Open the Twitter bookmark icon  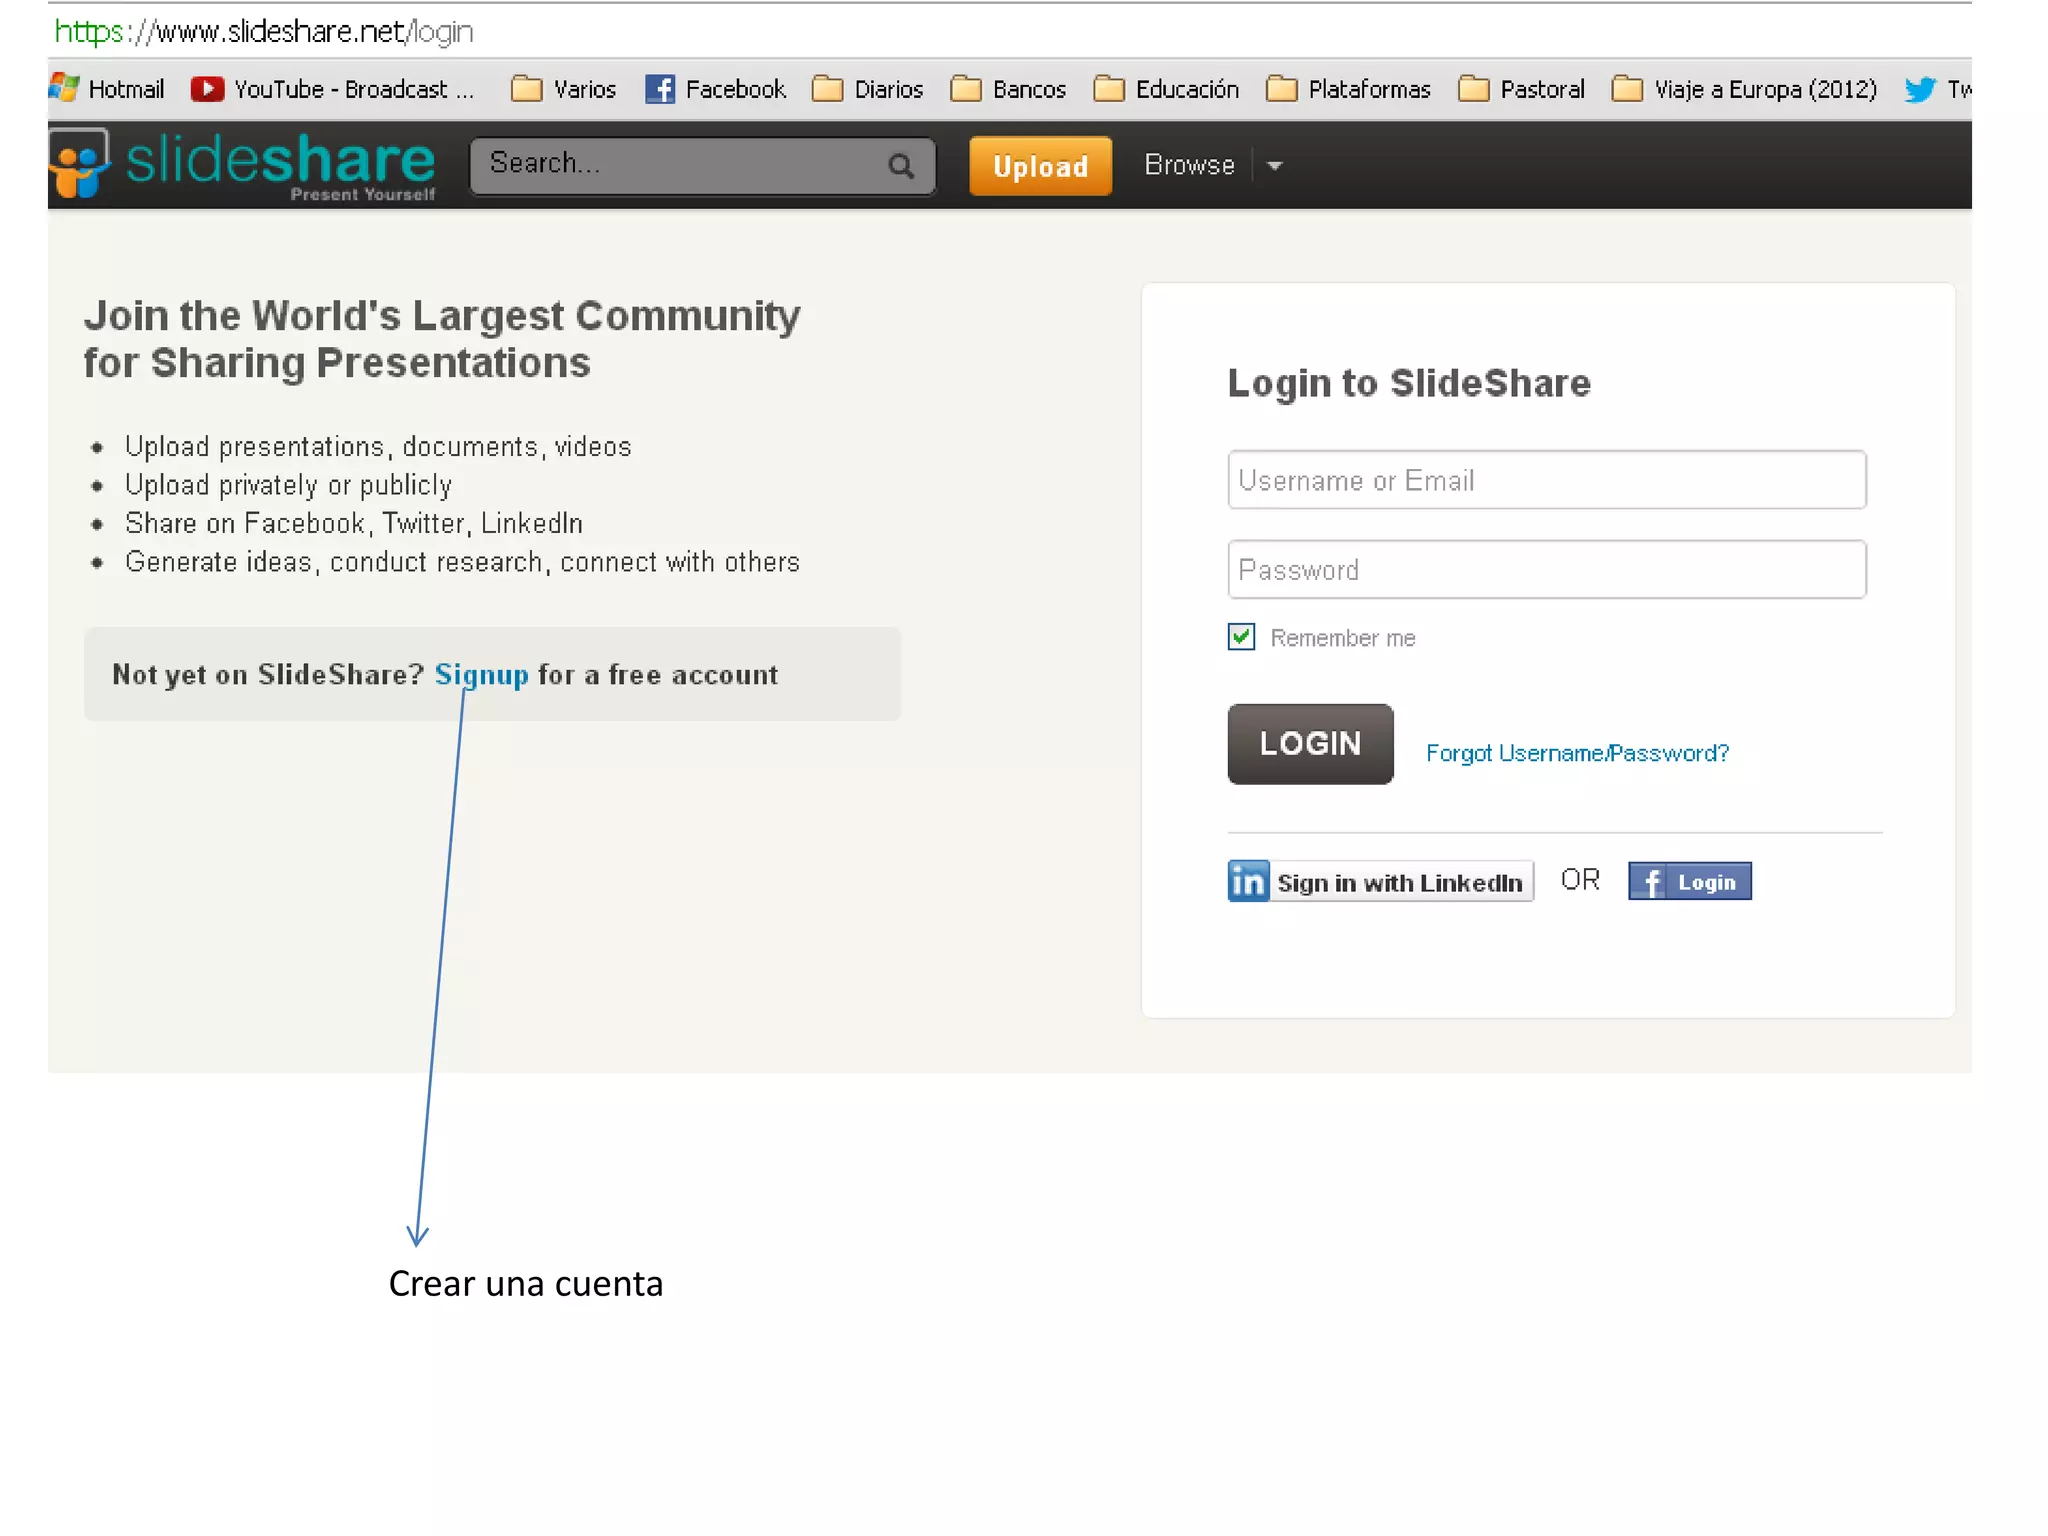point(1920,89)
